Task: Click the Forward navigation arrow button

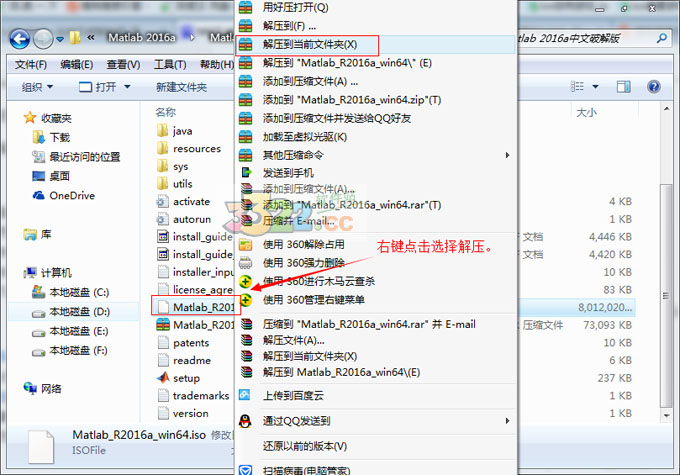Action: tap(43, 39)
